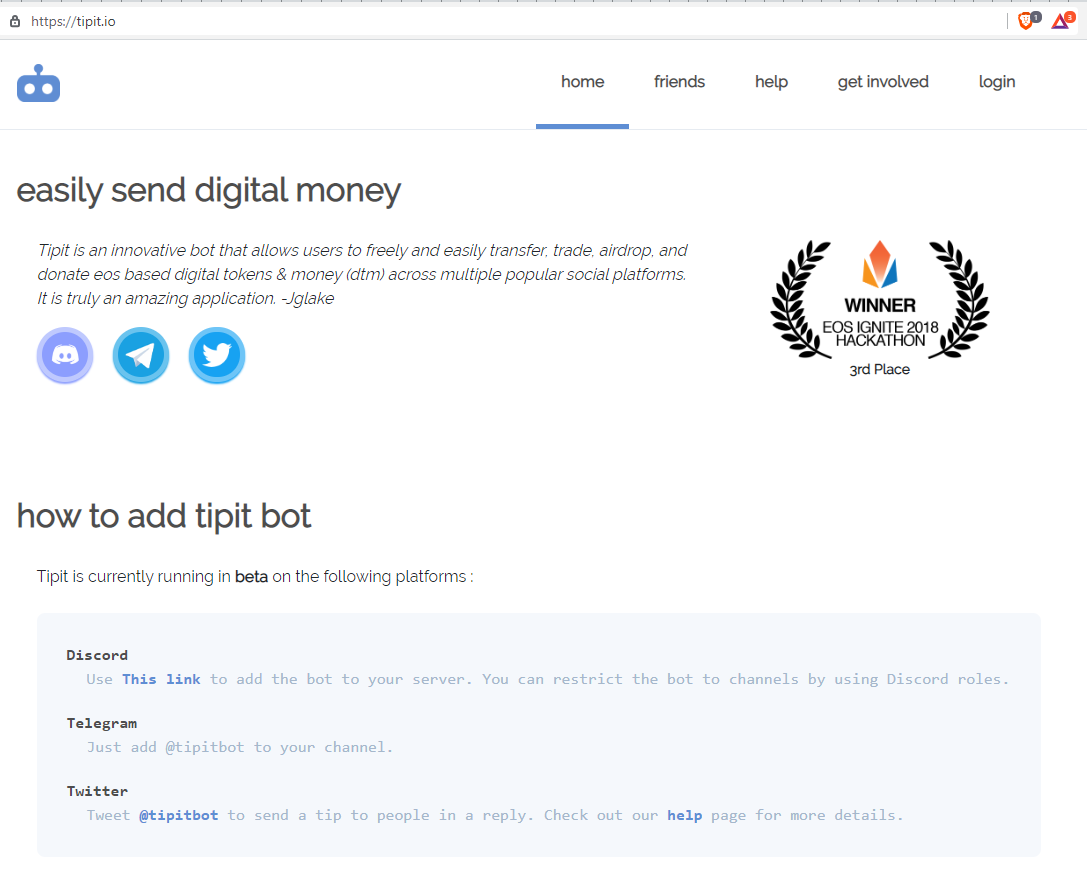The height and width of the screenshot is (893, 1087).
Task: Click the 'Just add @tipitbot to your channel.' text
Action: point(240,747)
